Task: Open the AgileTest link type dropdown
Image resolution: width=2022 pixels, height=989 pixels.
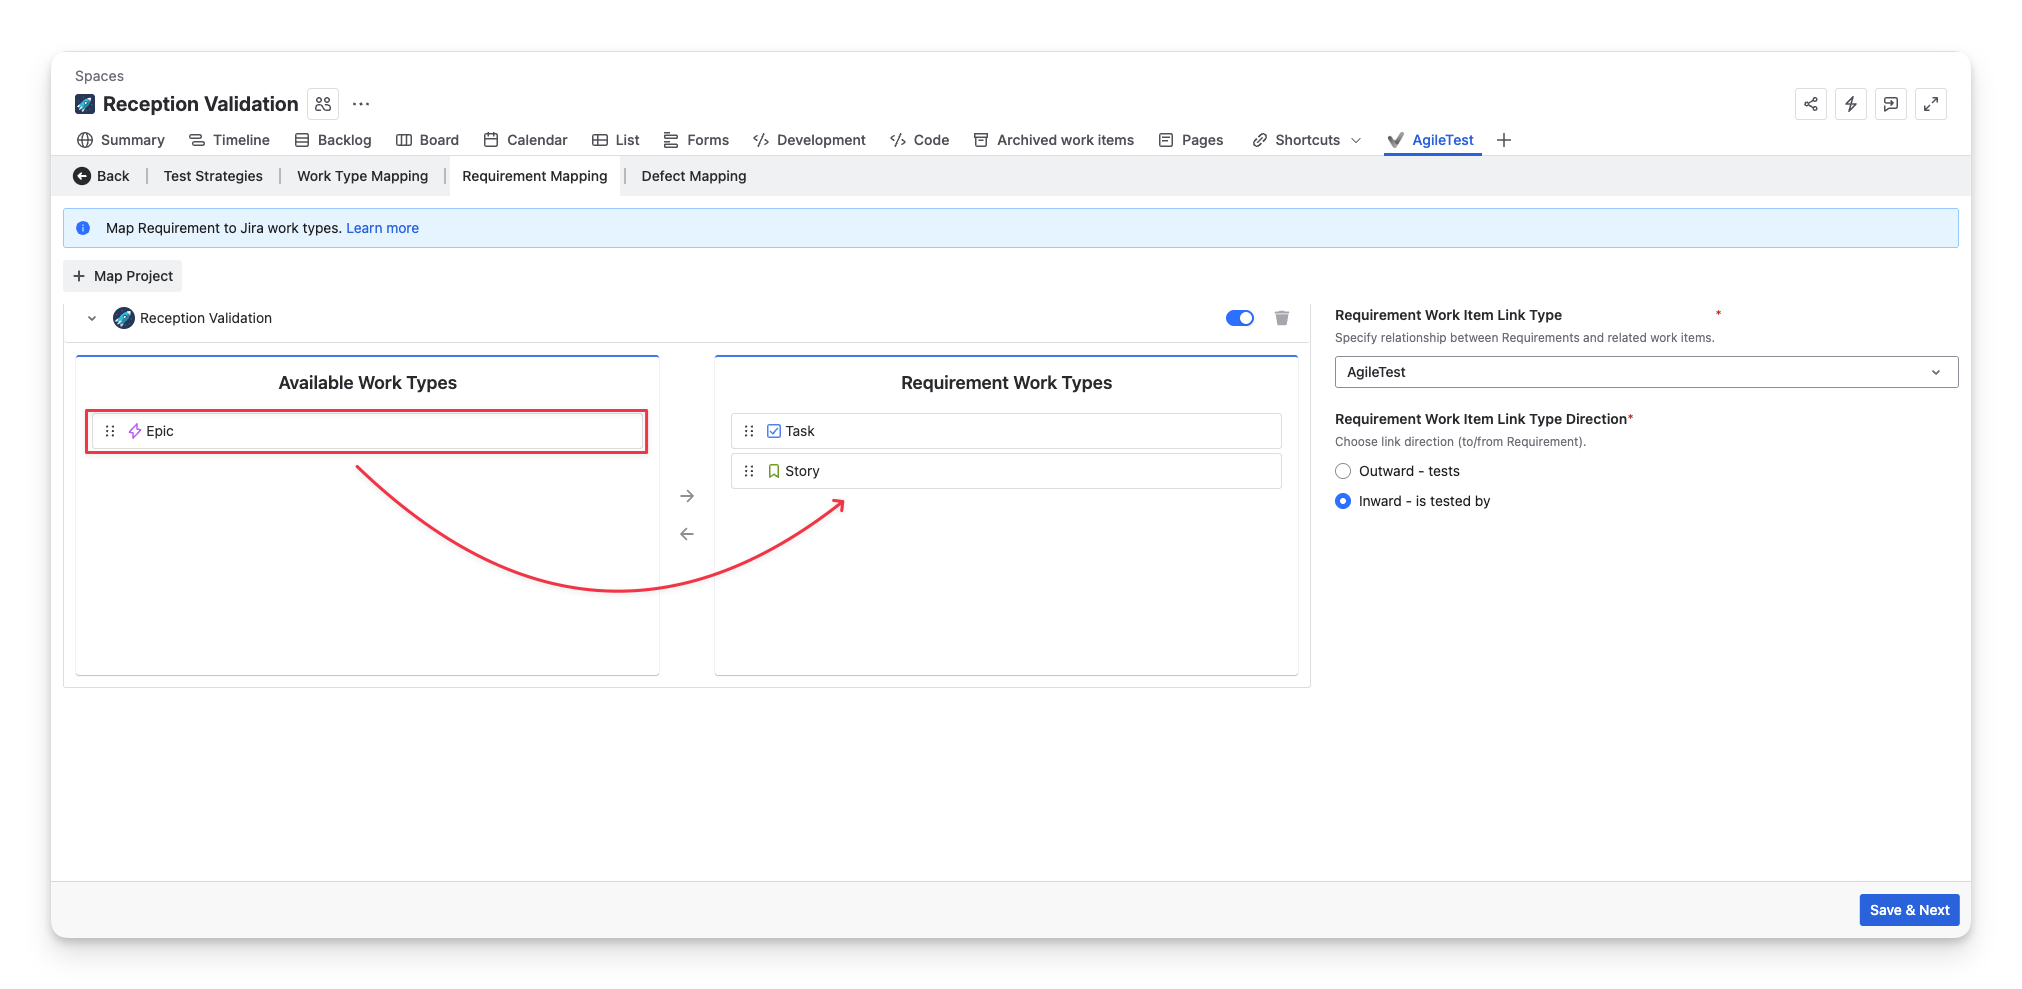Action: click(1645, 372)
